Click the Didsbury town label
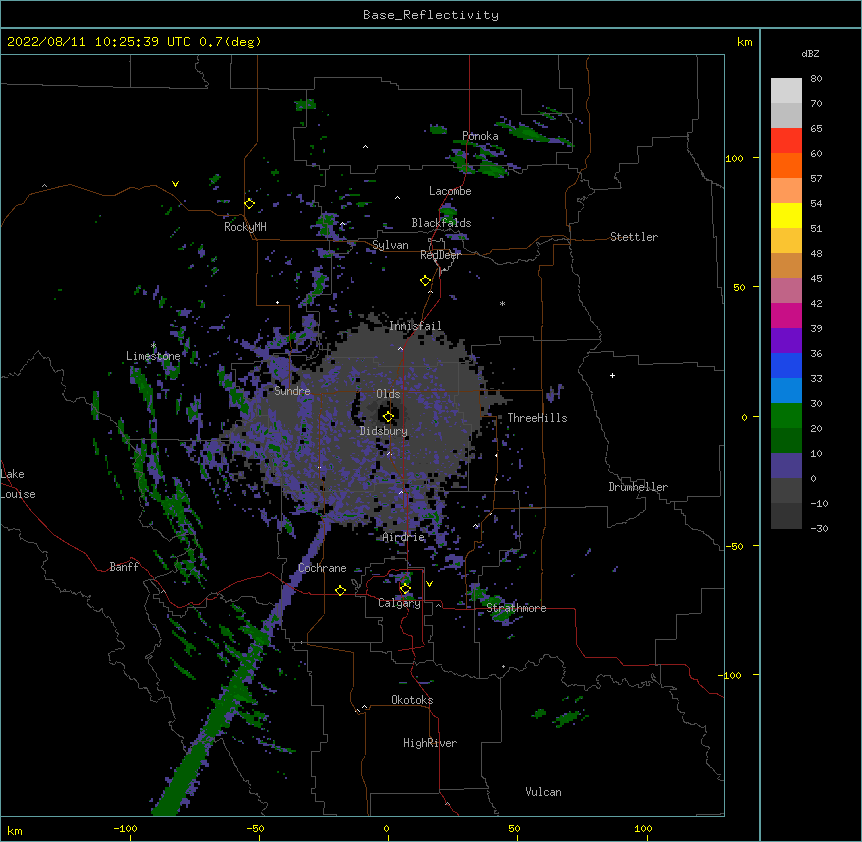Screen dimensions: 862x842 (x=384, y=431)
